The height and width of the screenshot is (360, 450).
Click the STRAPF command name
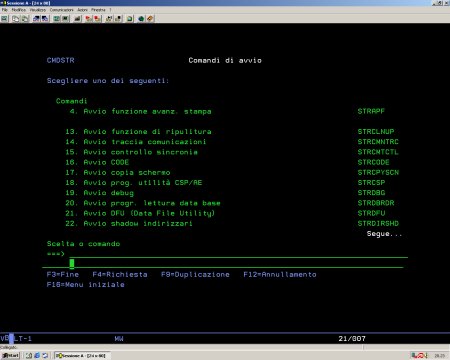(371, 111)
